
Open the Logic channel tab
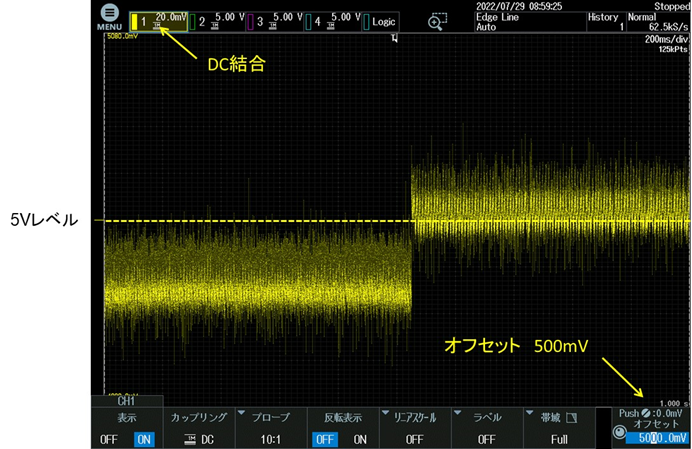pos(381,22)
